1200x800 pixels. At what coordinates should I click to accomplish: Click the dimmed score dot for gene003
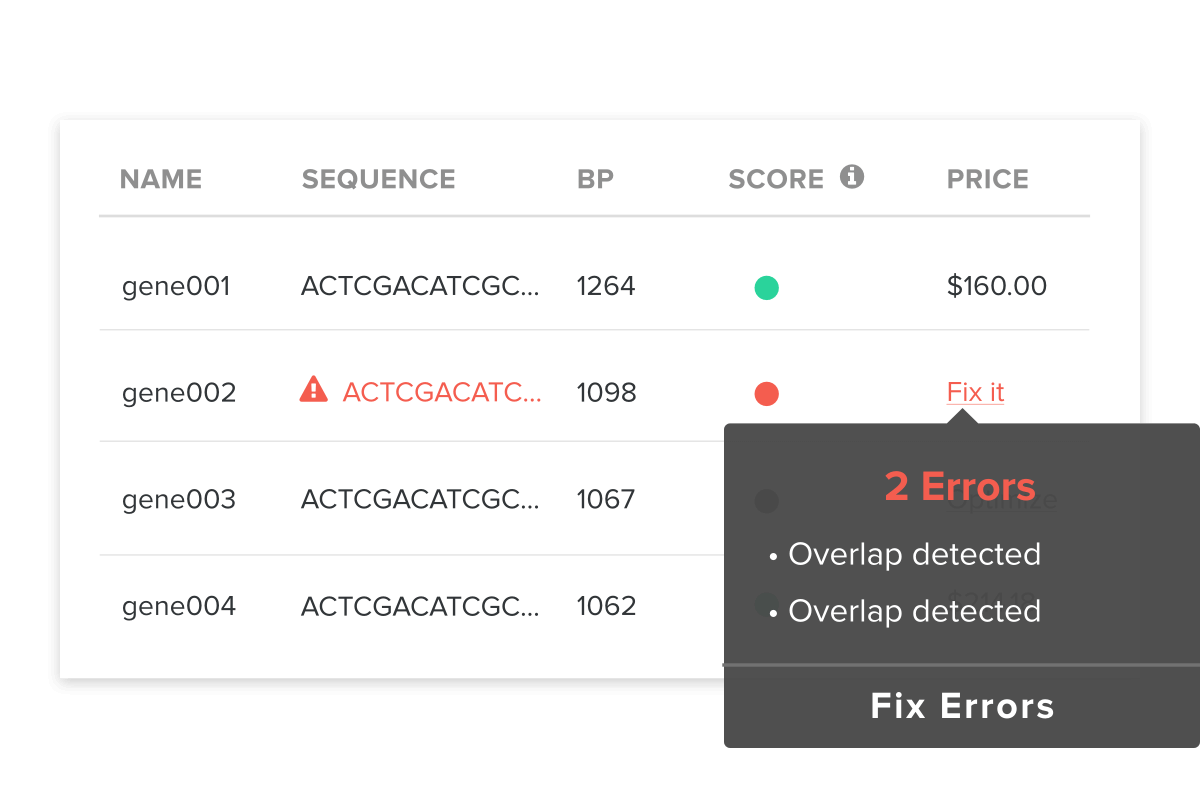pos(766,500)
